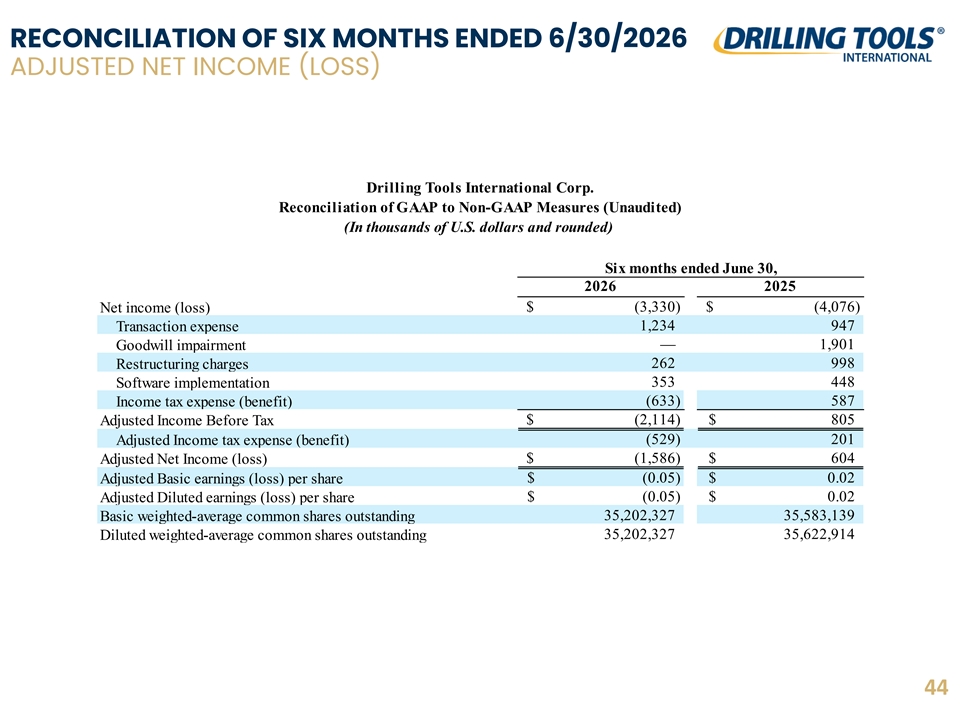Image resolution: width=960 pixels, height=720 pixels.
Task: Select software implementation value 448
Action: coord(842,382)
